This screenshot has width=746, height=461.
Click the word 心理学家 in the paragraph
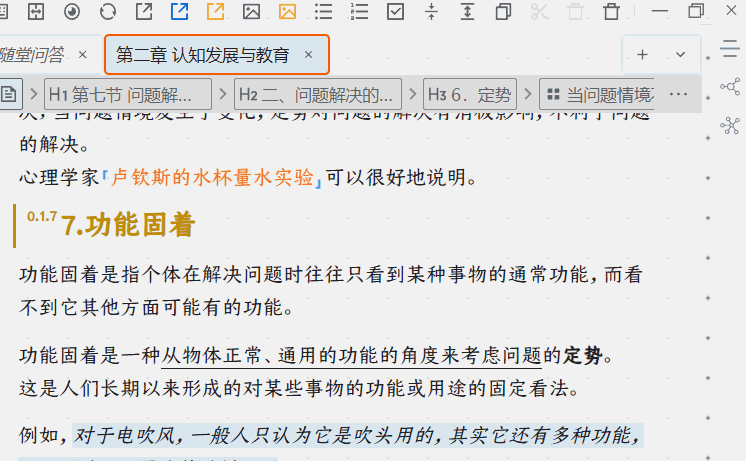[59, 177]
